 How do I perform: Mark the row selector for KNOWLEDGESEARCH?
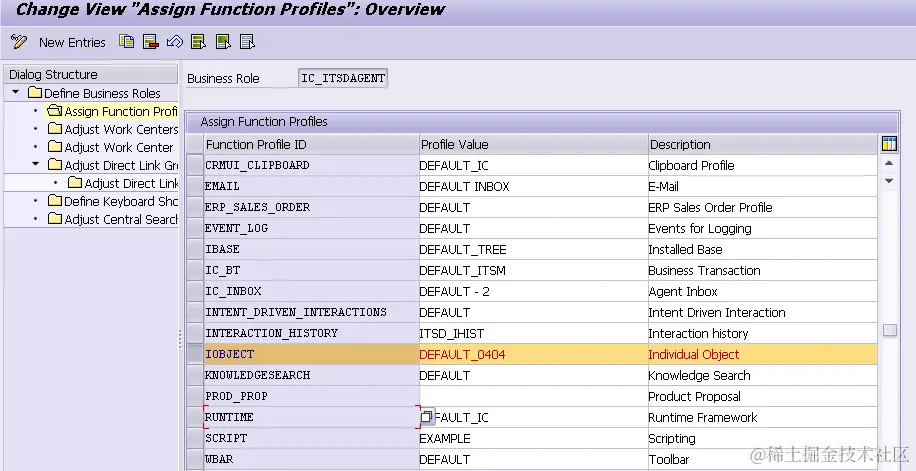click(x=195, y=376)
